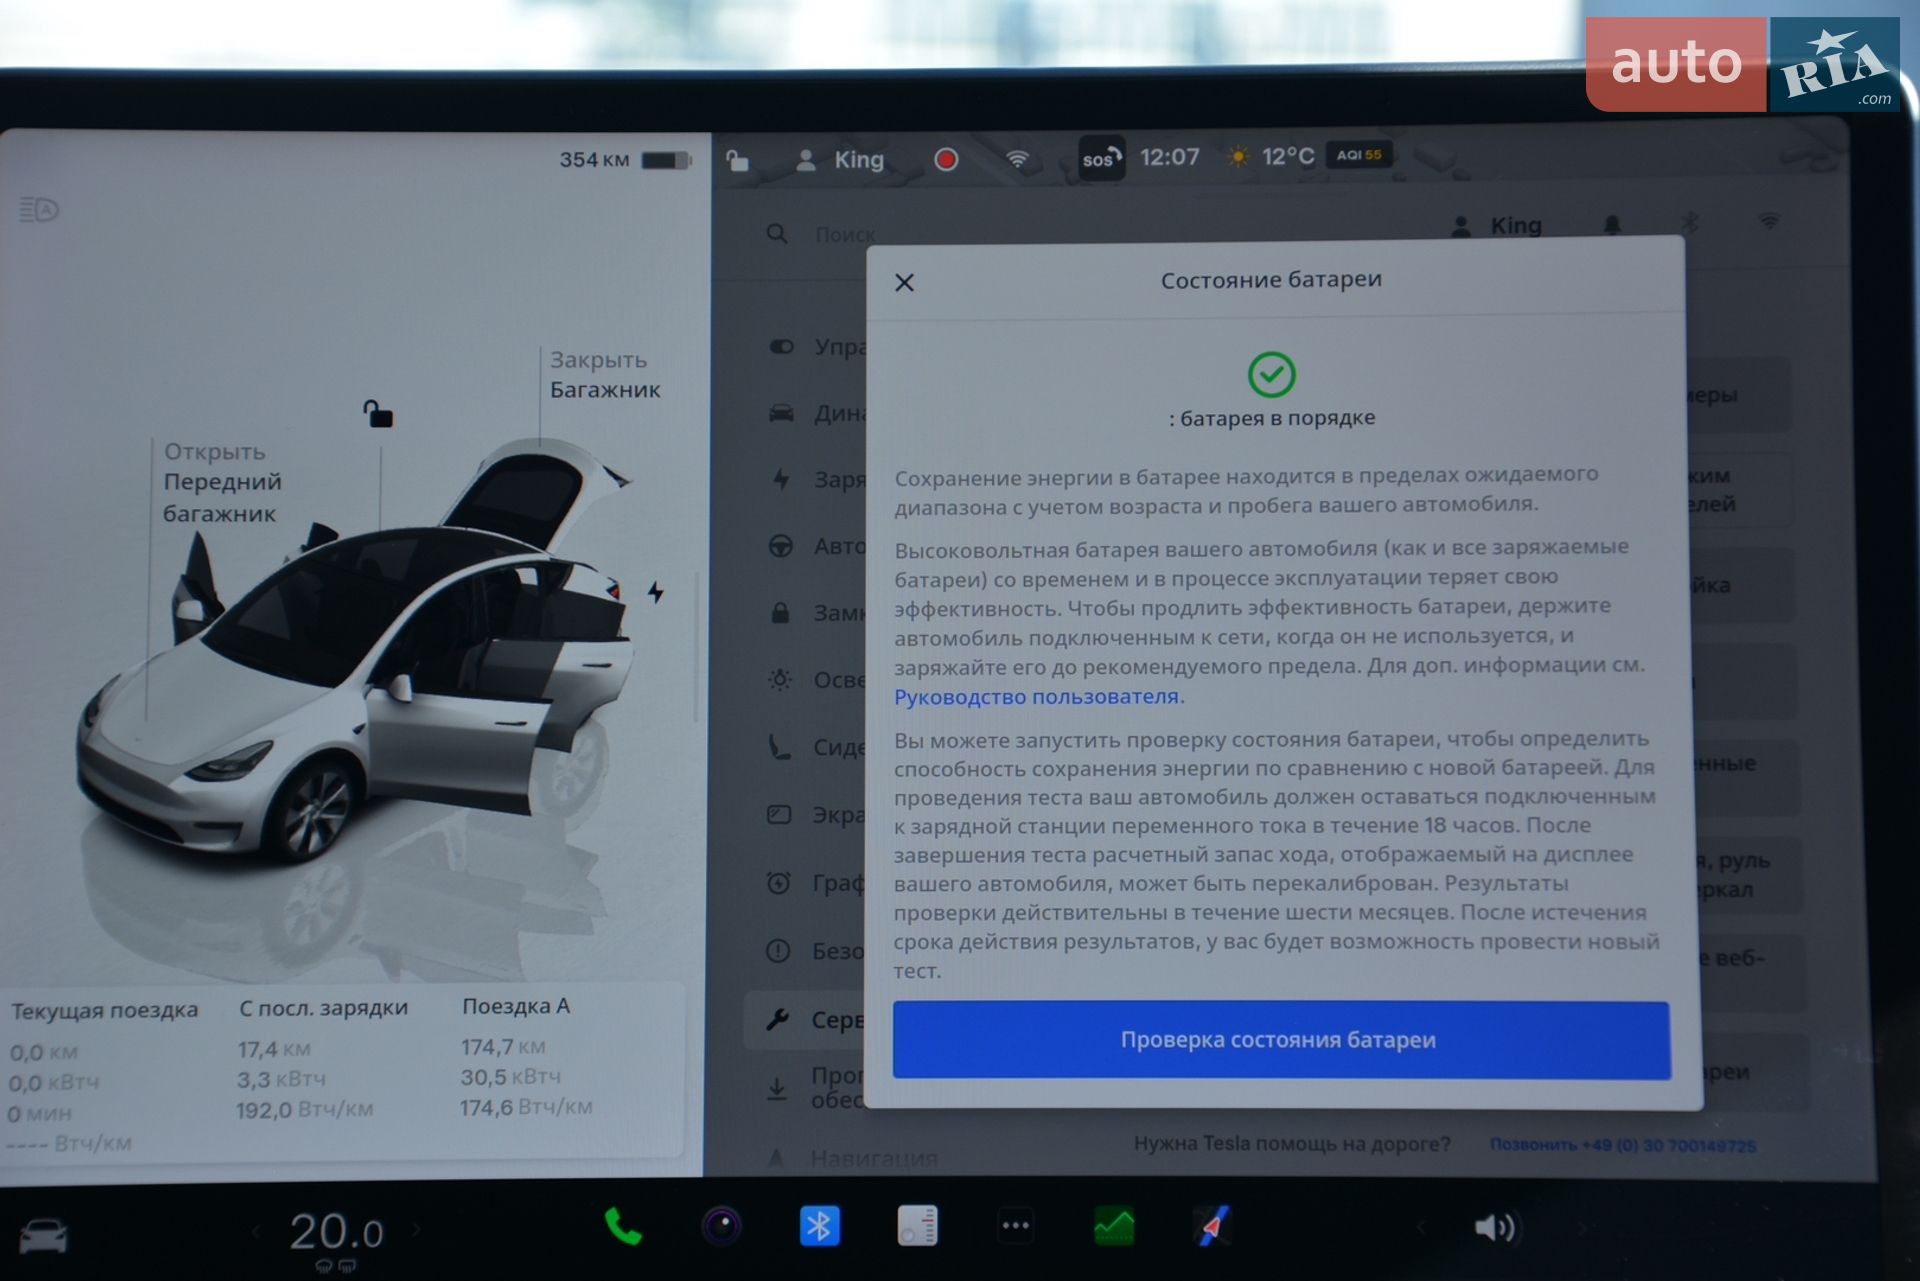Select the Текущая поездка trip card
The height and width of the screenshot is (1281, 1920).
pyautogui.click(x=104, y=1076)
